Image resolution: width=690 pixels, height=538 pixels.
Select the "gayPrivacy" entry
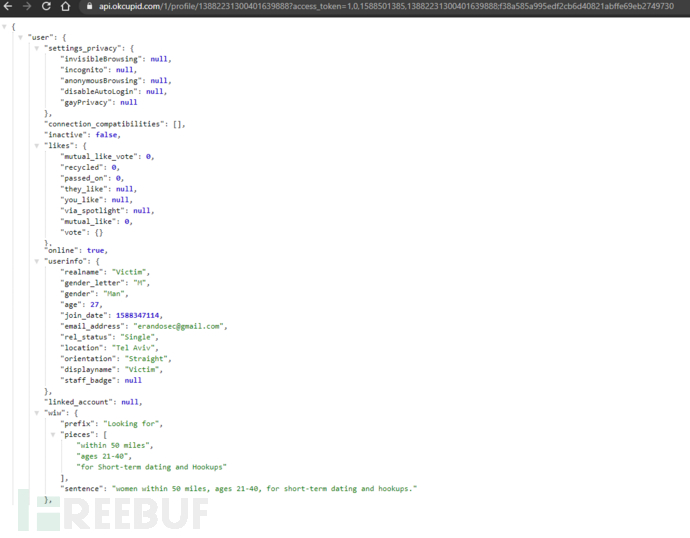tap(99, 102)
